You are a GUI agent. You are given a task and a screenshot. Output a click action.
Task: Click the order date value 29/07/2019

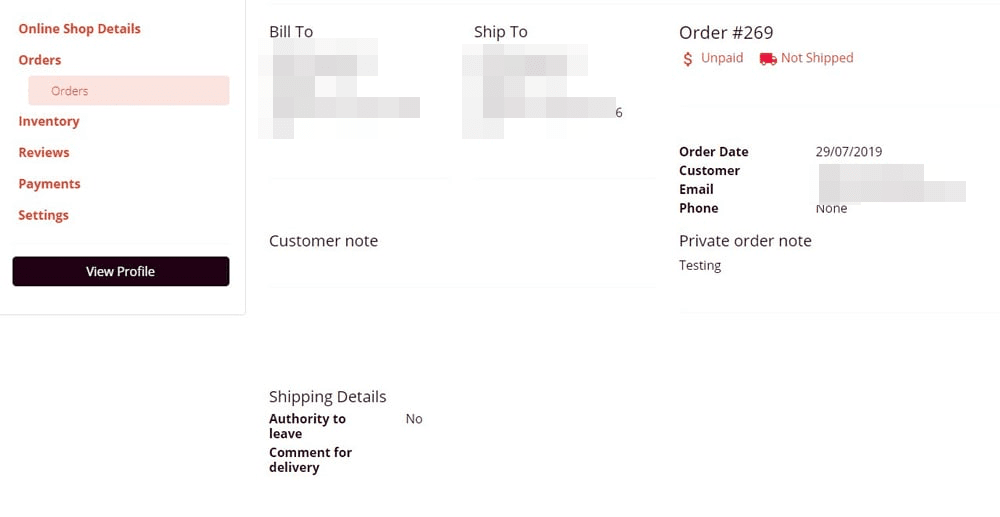849,152
